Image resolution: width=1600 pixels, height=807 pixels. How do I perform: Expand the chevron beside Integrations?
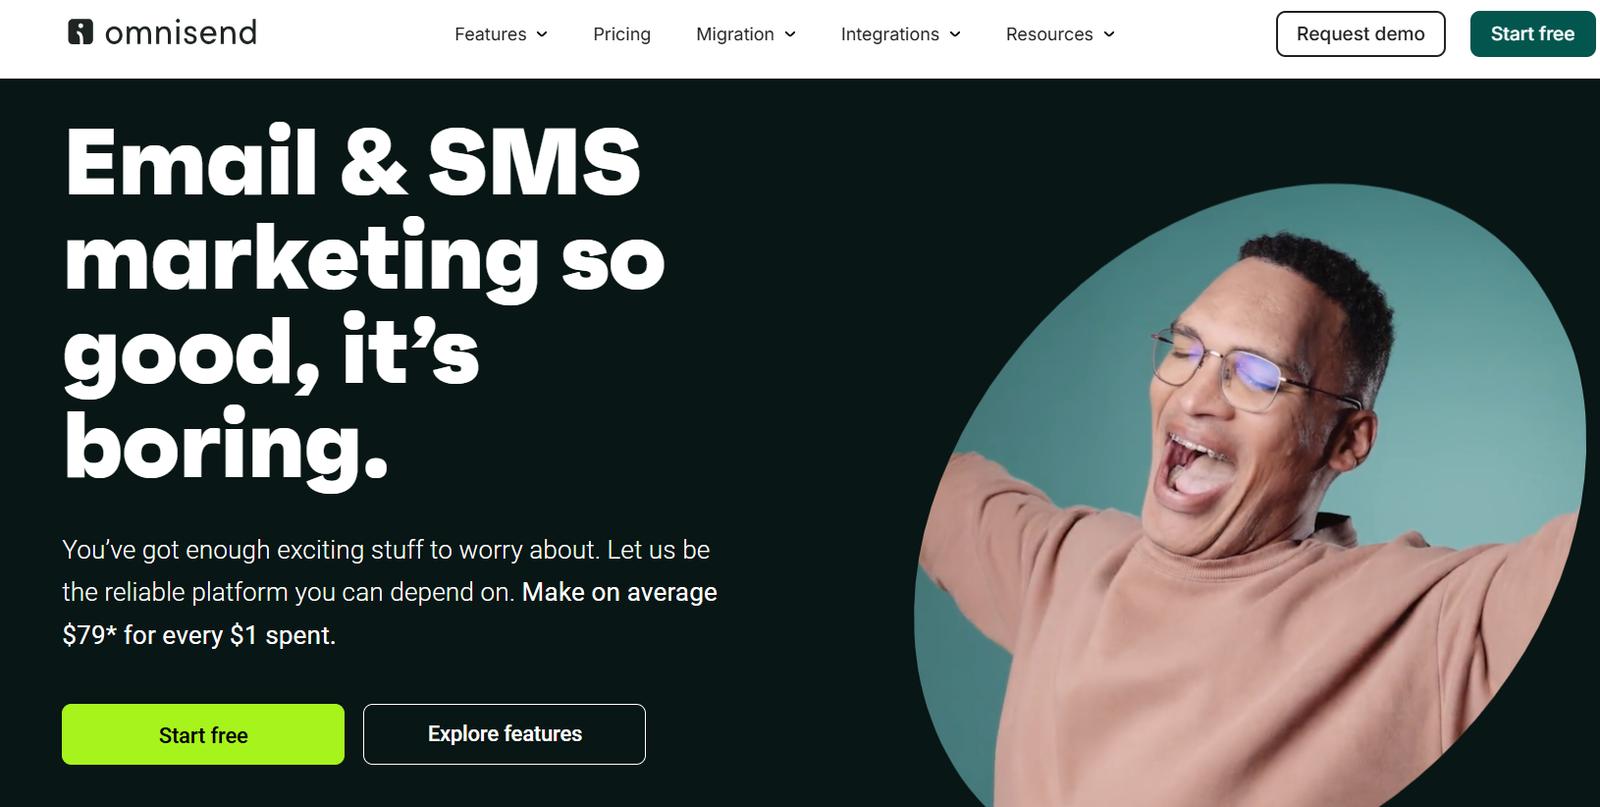[x=955, y=34]
